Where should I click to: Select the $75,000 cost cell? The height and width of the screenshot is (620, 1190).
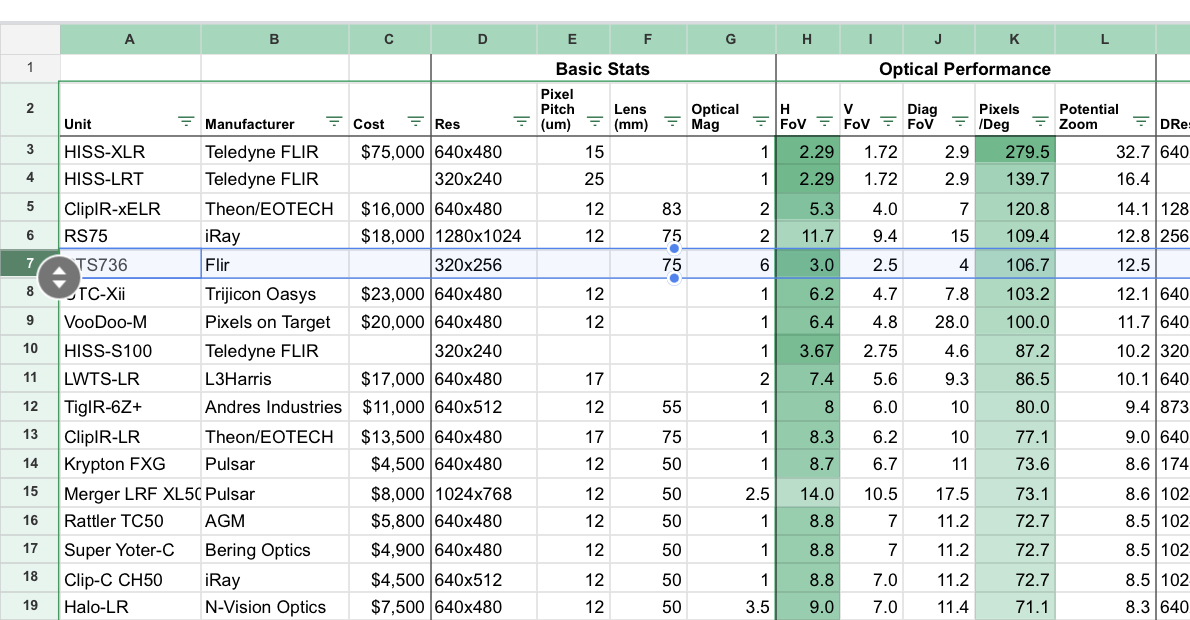coord(389,152)
